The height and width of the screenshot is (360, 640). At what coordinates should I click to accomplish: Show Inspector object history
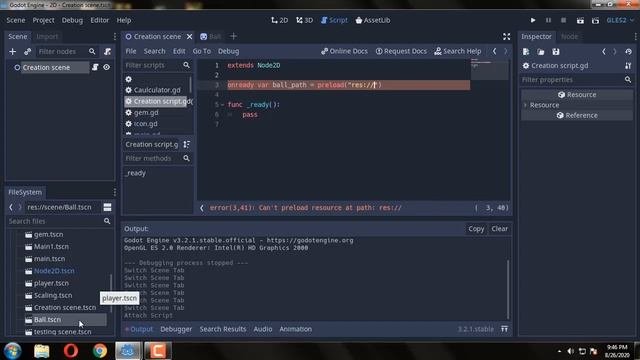point(628,52)
